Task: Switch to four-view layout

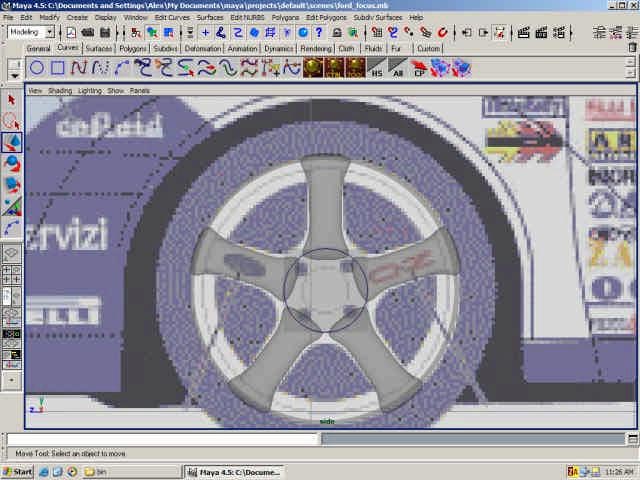Action: tap(12, 274)
